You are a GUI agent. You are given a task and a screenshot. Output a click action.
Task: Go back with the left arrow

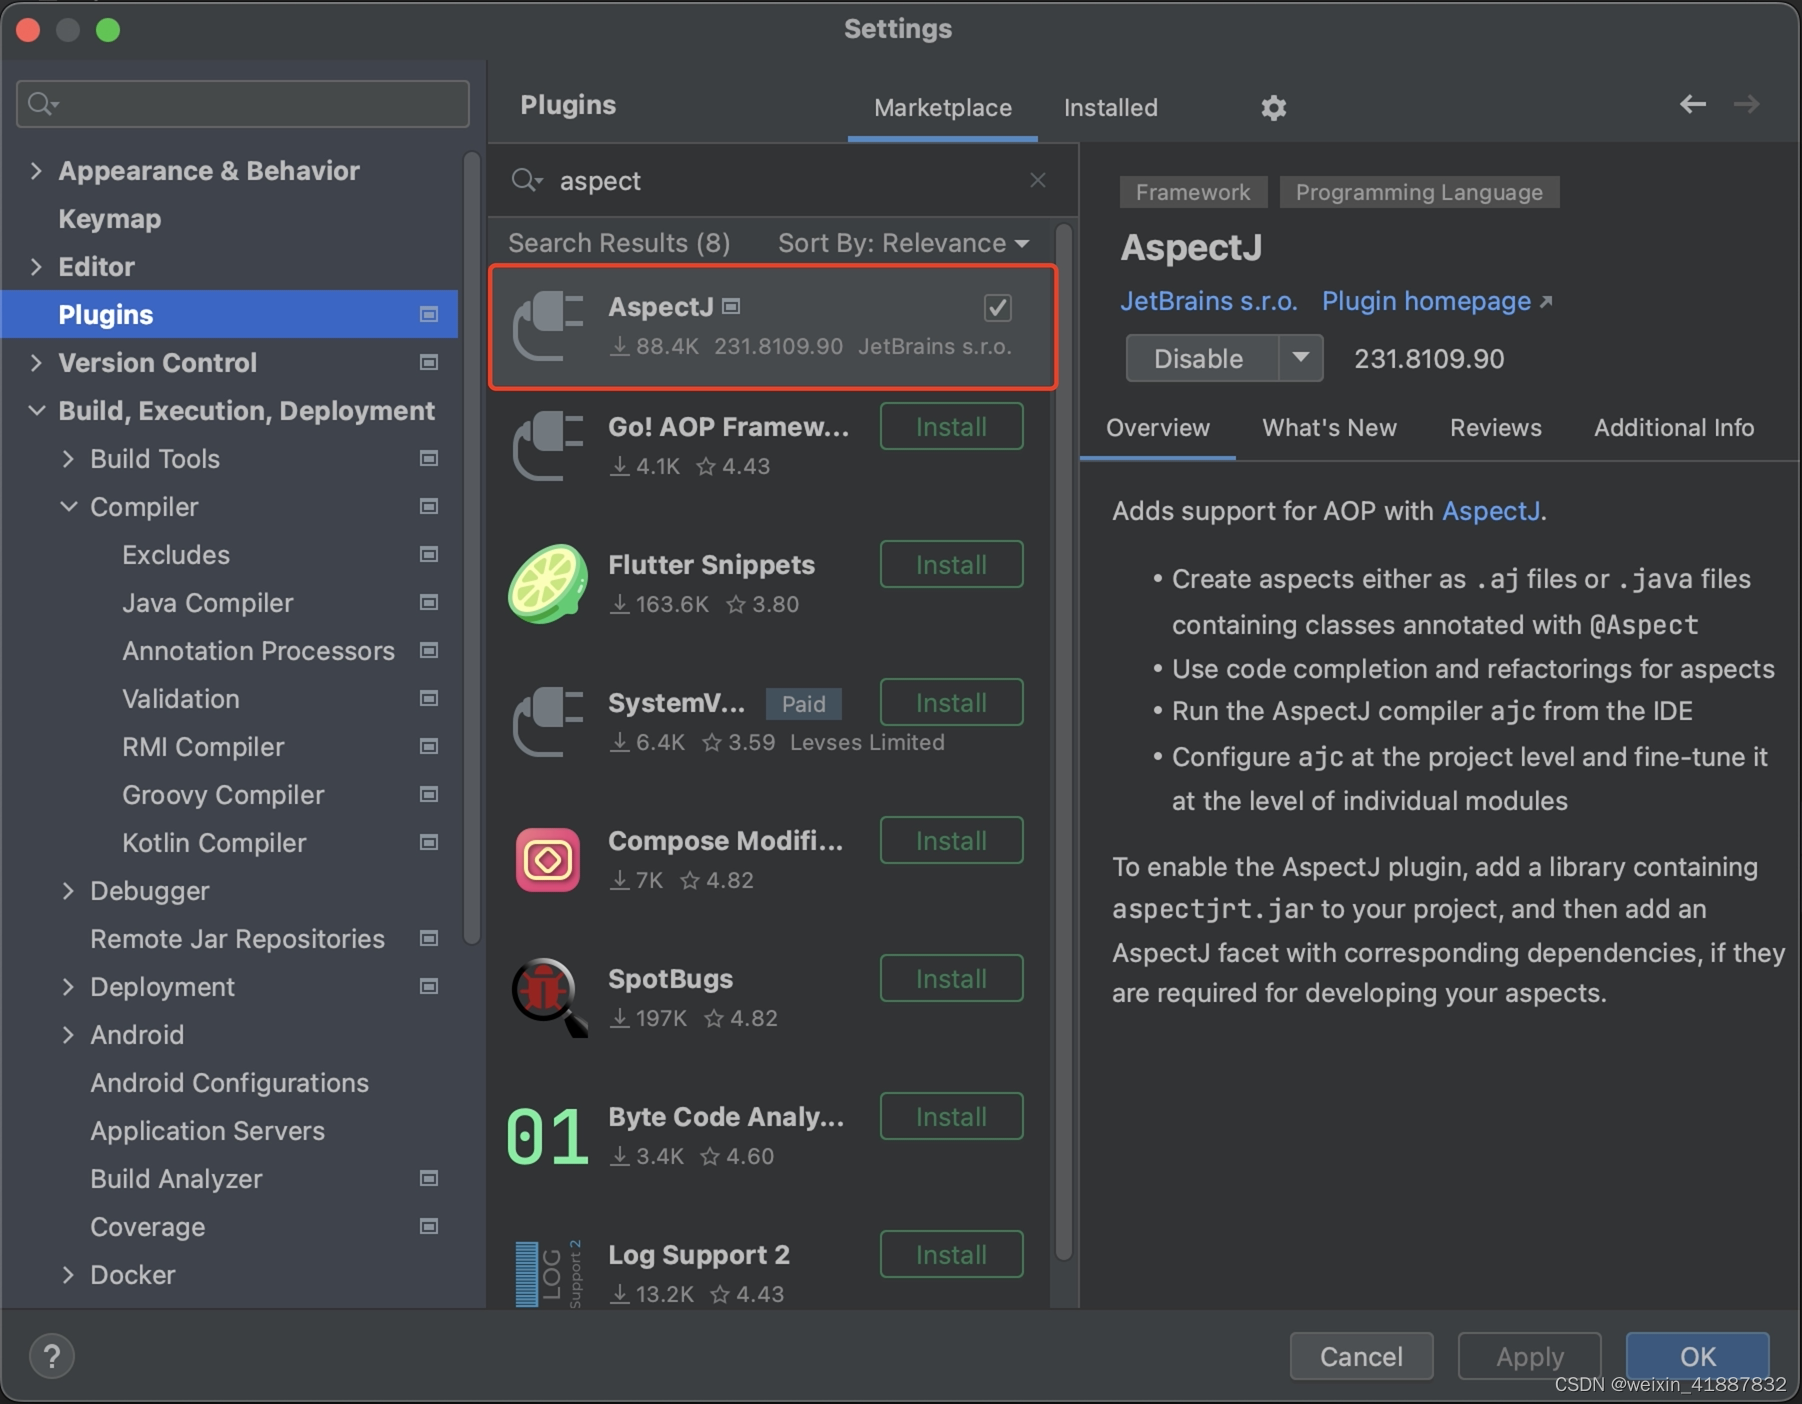[x=1692, y=104]
